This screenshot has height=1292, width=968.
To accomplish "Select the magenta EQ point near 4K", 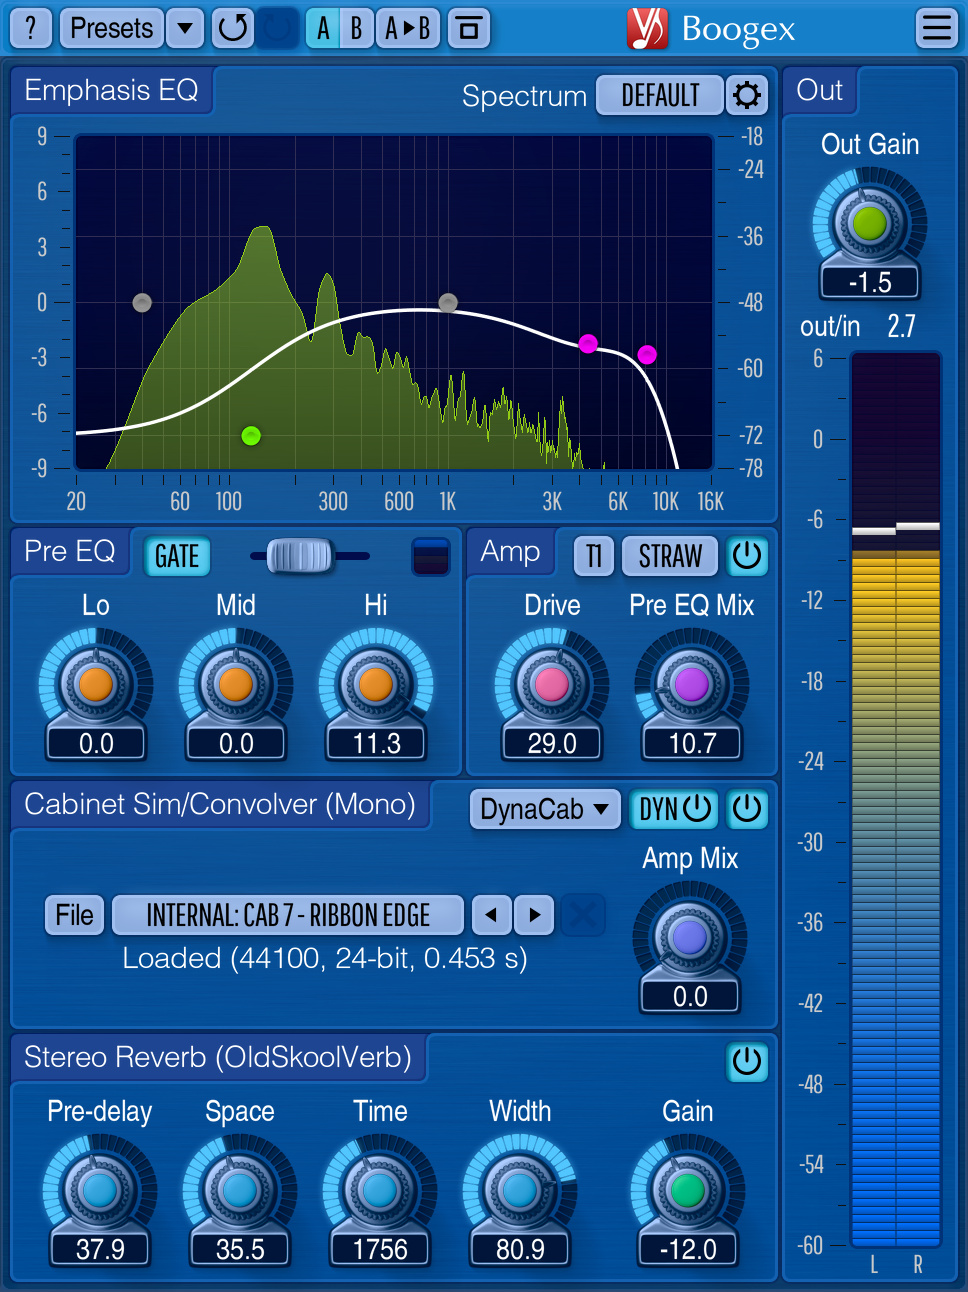I will click(x=588, y=344).
